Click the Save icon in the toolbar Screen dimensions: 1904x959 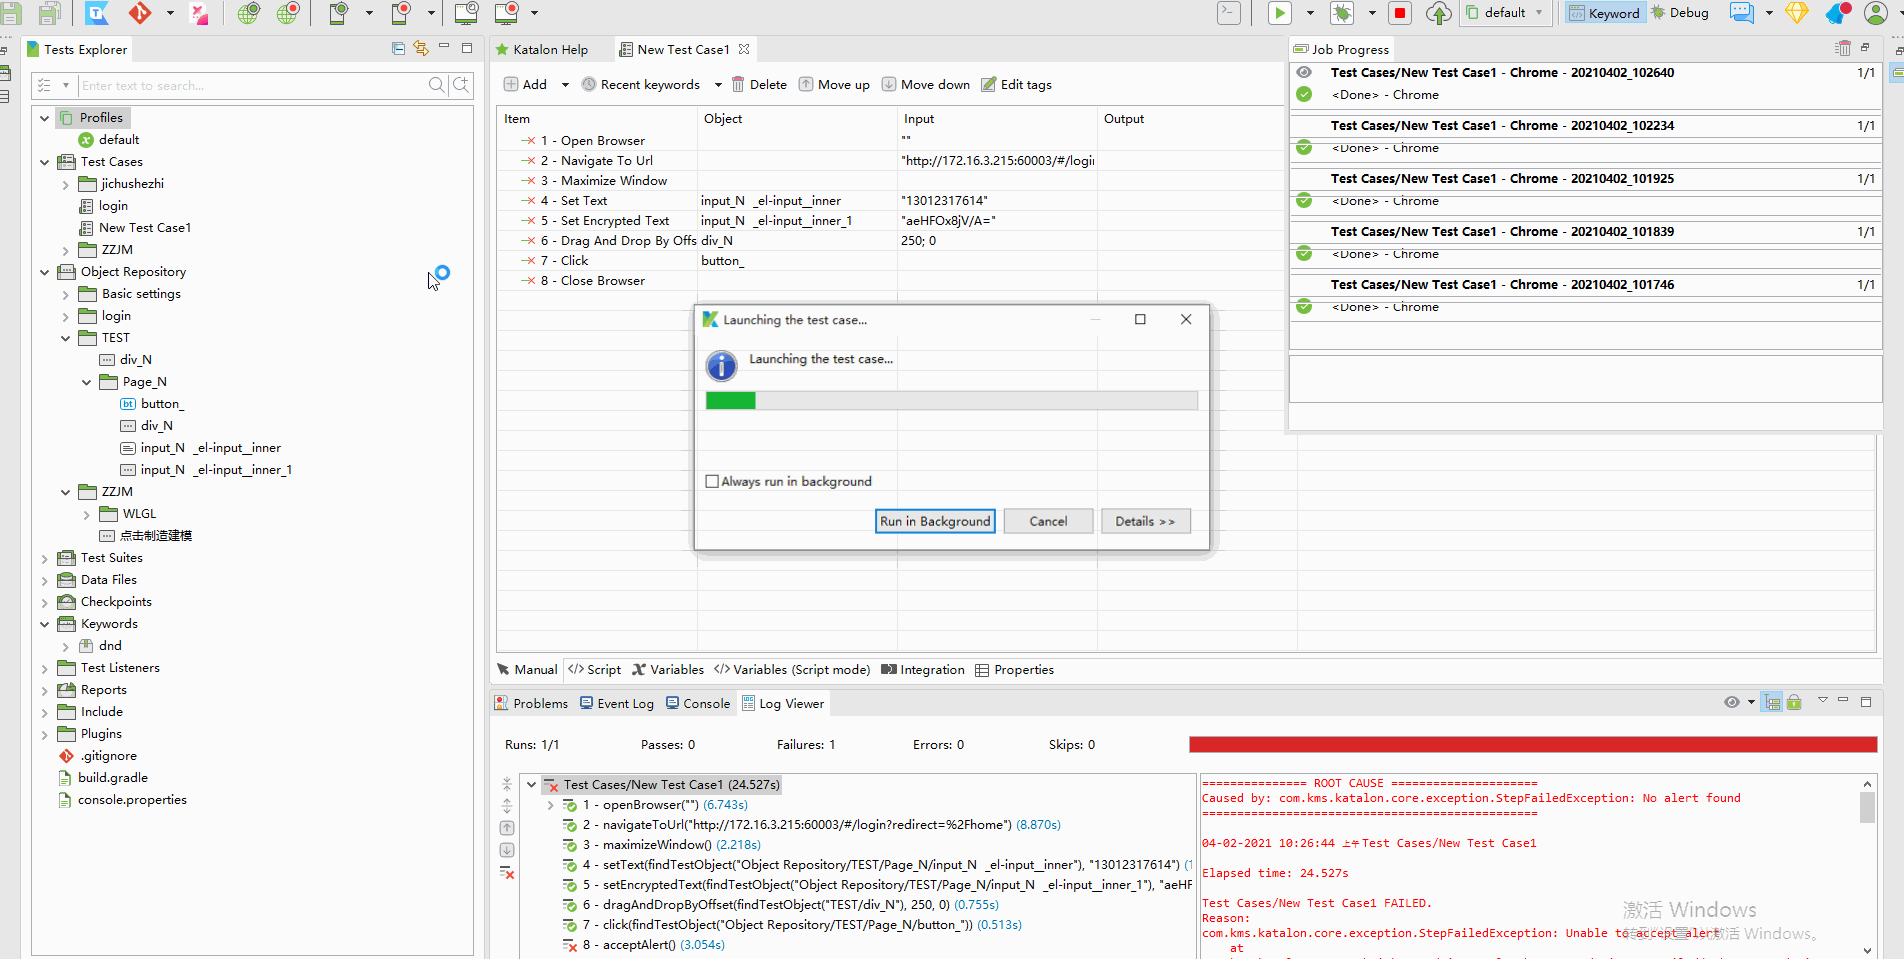pos(11,13)
